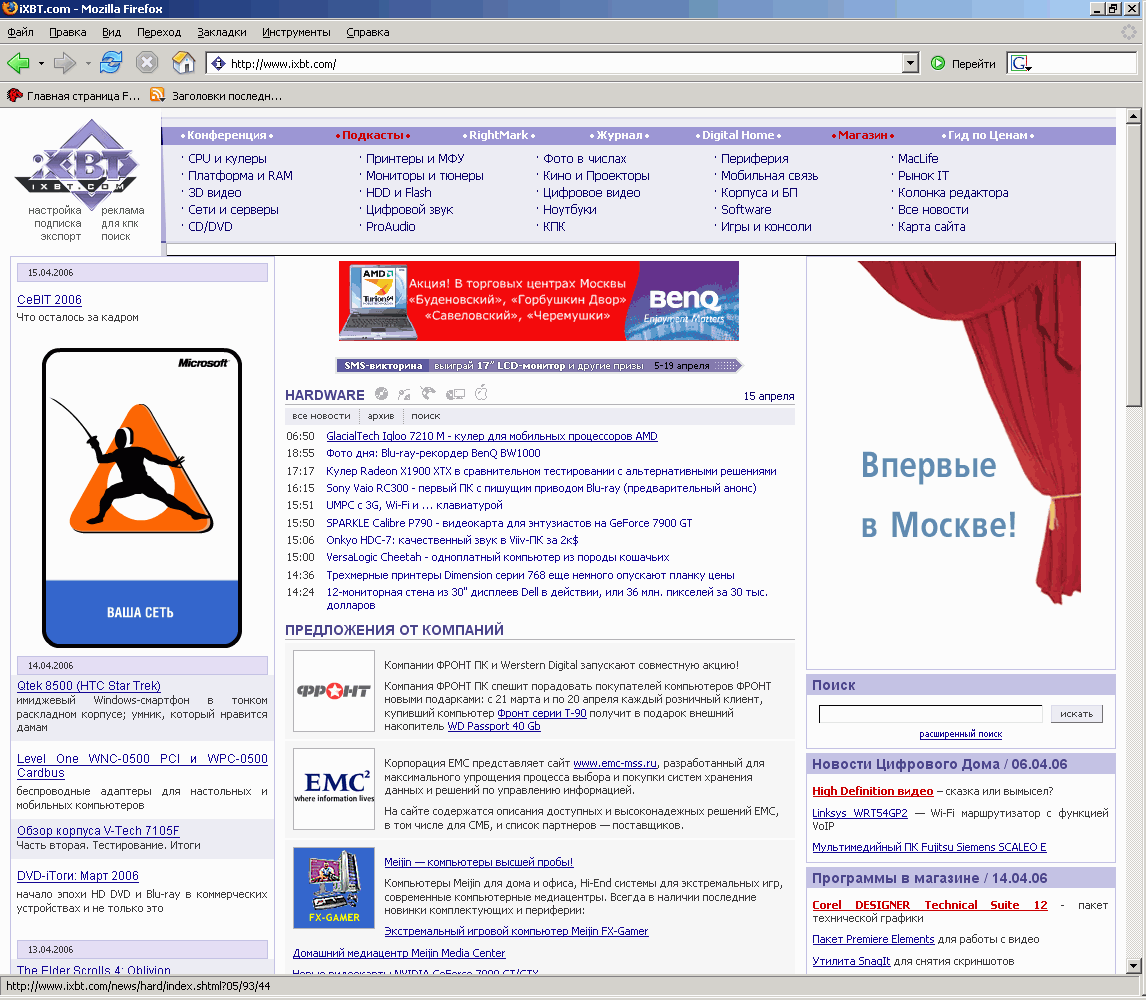The height and width of the screenshot is (1000, 1146).
Task: Open the Гид по Ценам nav tab
Action: pyautogui.click(x=987, y=135)
